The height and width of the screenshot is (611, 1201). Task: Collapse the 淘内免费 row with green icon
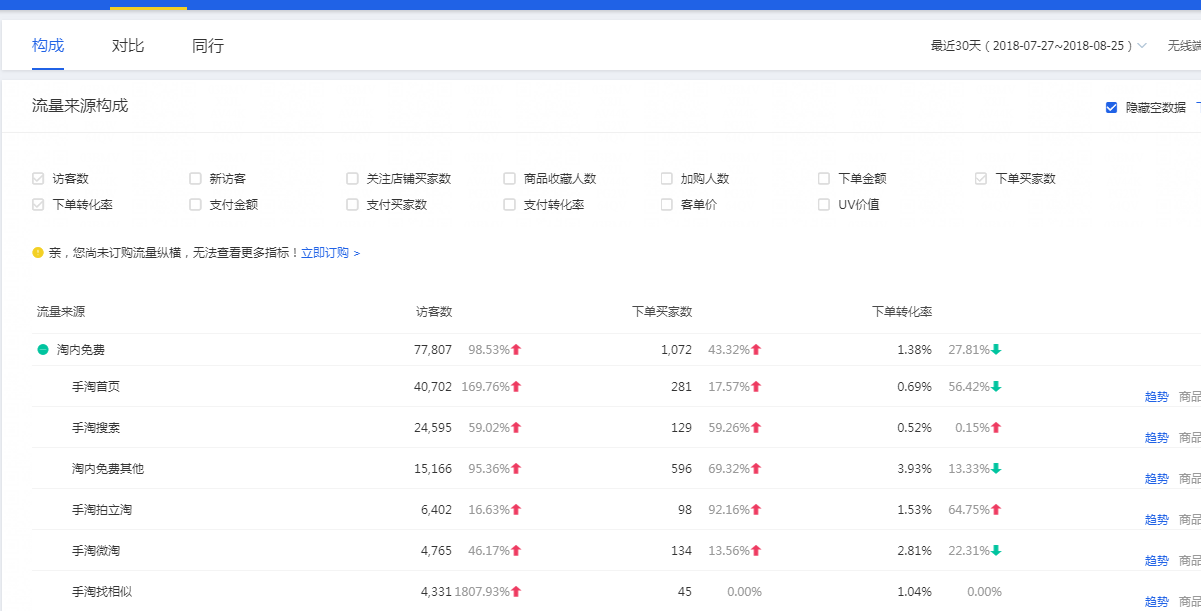click(43, 350)
